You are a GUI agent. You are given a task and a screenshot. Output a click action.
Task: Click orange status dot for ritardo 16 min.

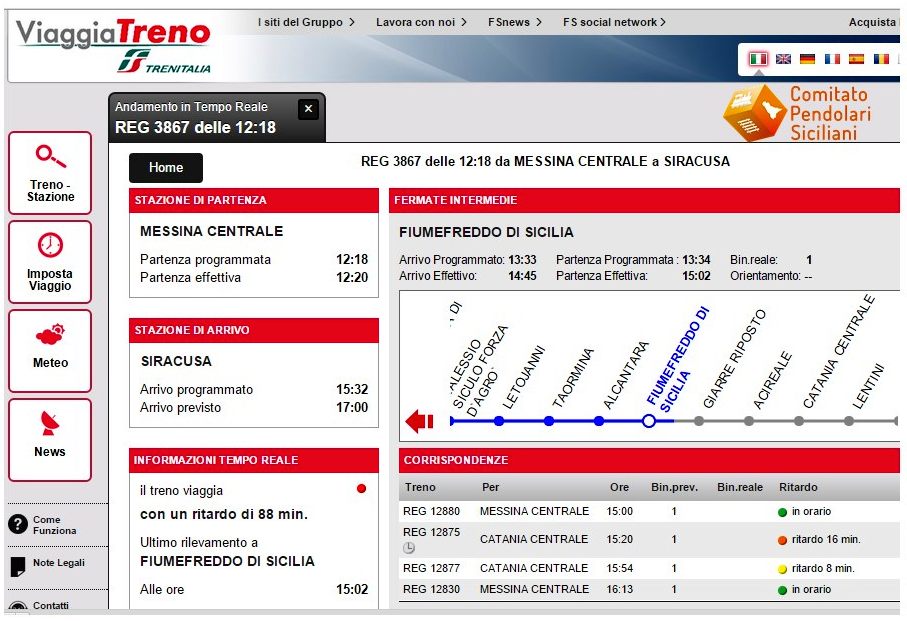(783, 540)
